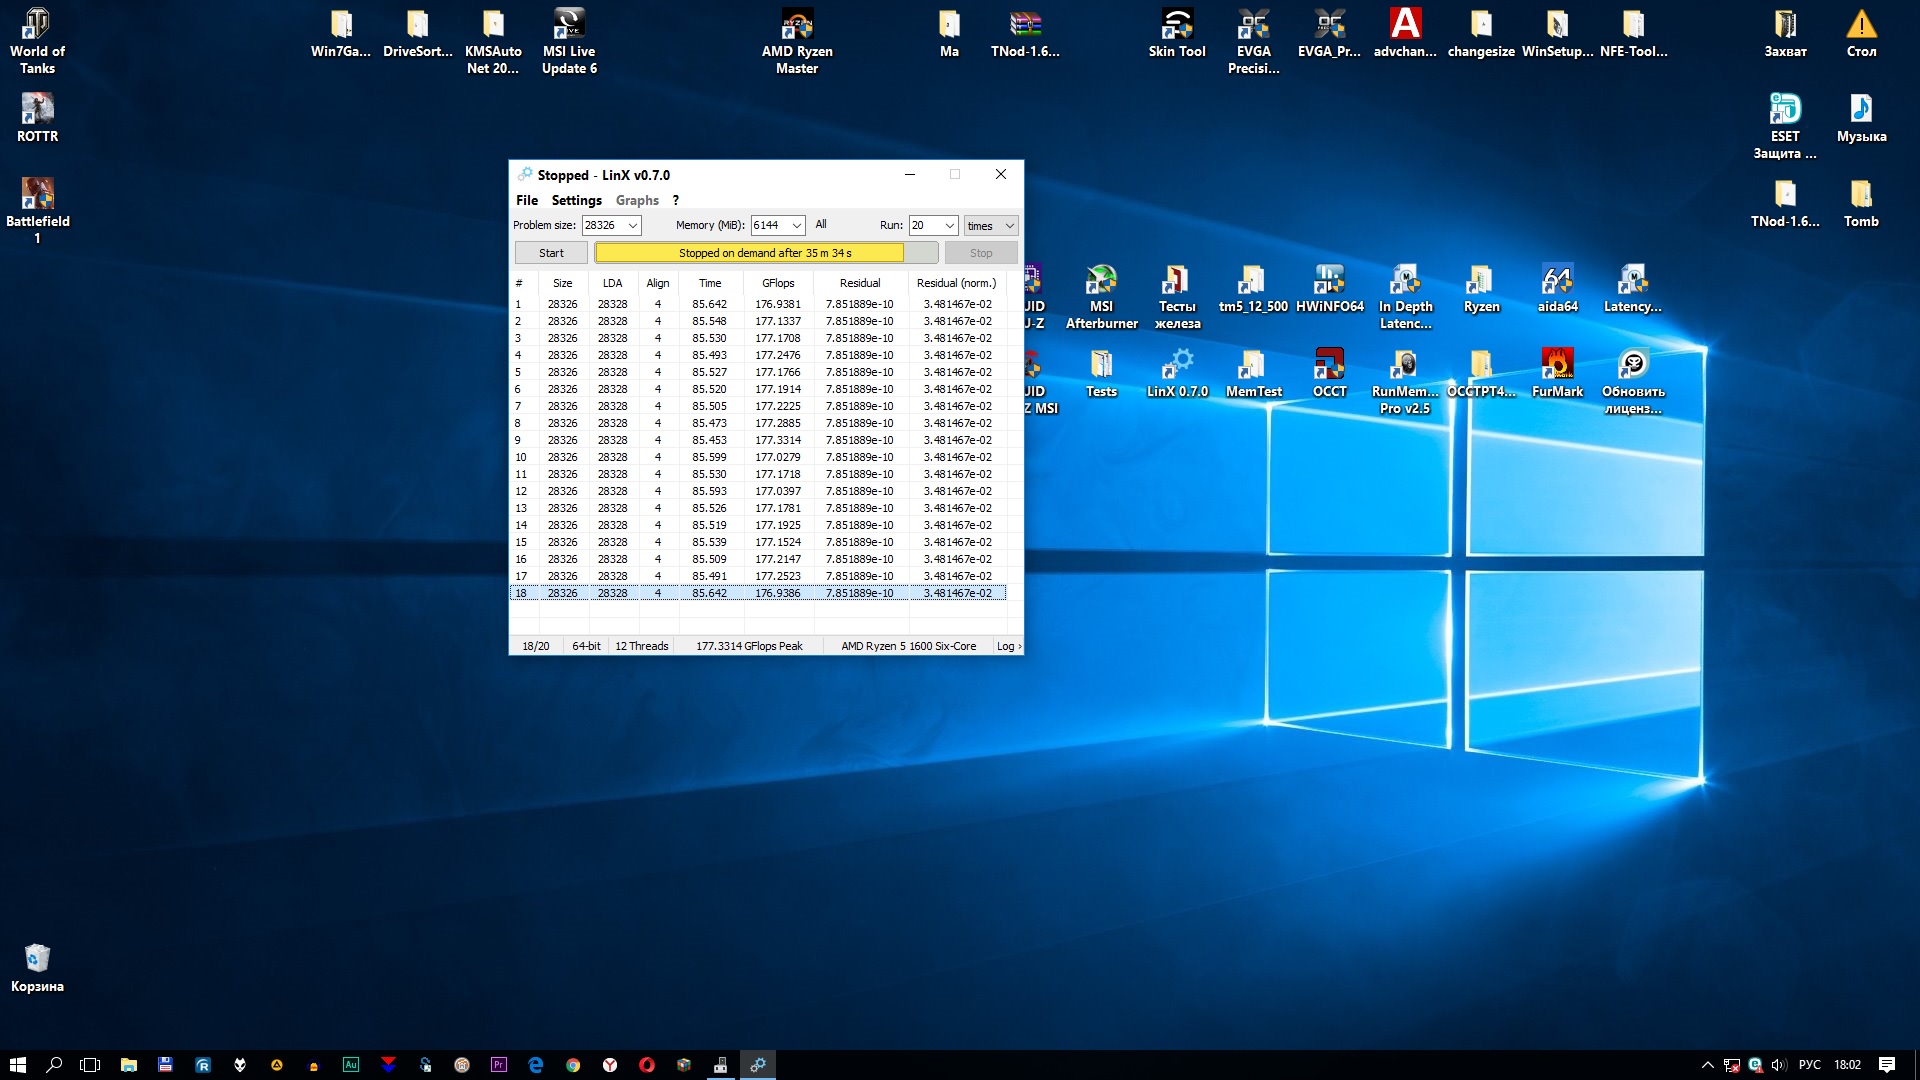Expand the Memory (MiB) dropdown
This screenshot has width=1920, height=1080.
(797, 226)
